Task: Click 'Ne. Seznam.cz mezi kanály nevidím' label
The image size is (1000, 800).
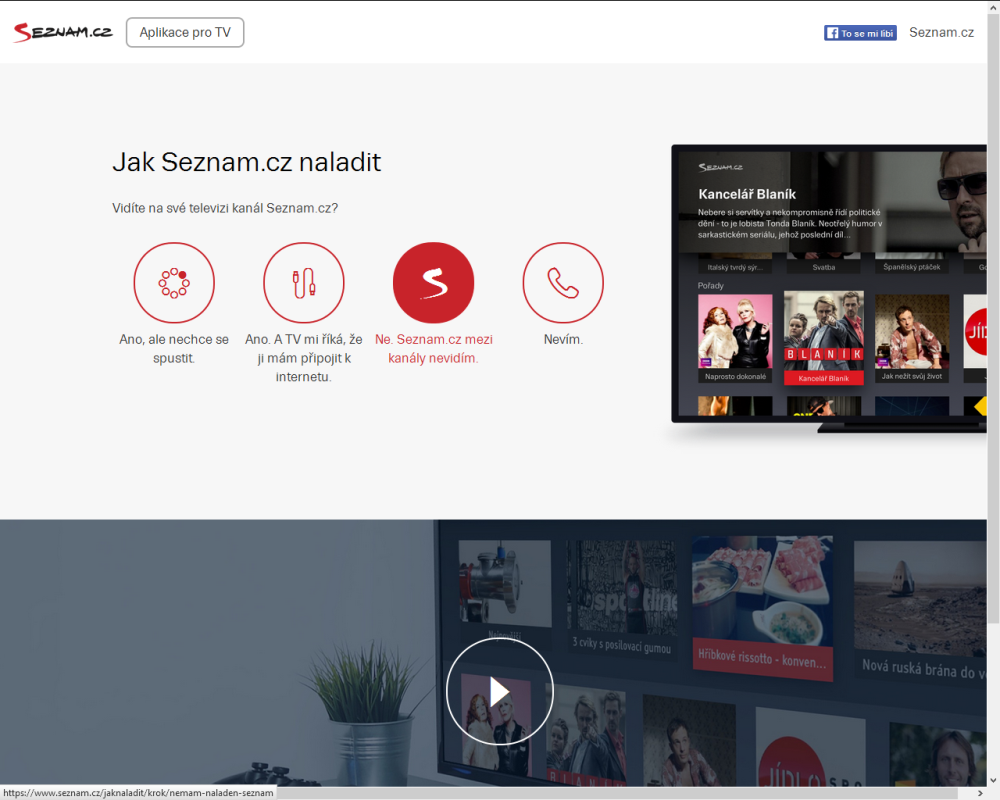Action: tap(434, 348)
